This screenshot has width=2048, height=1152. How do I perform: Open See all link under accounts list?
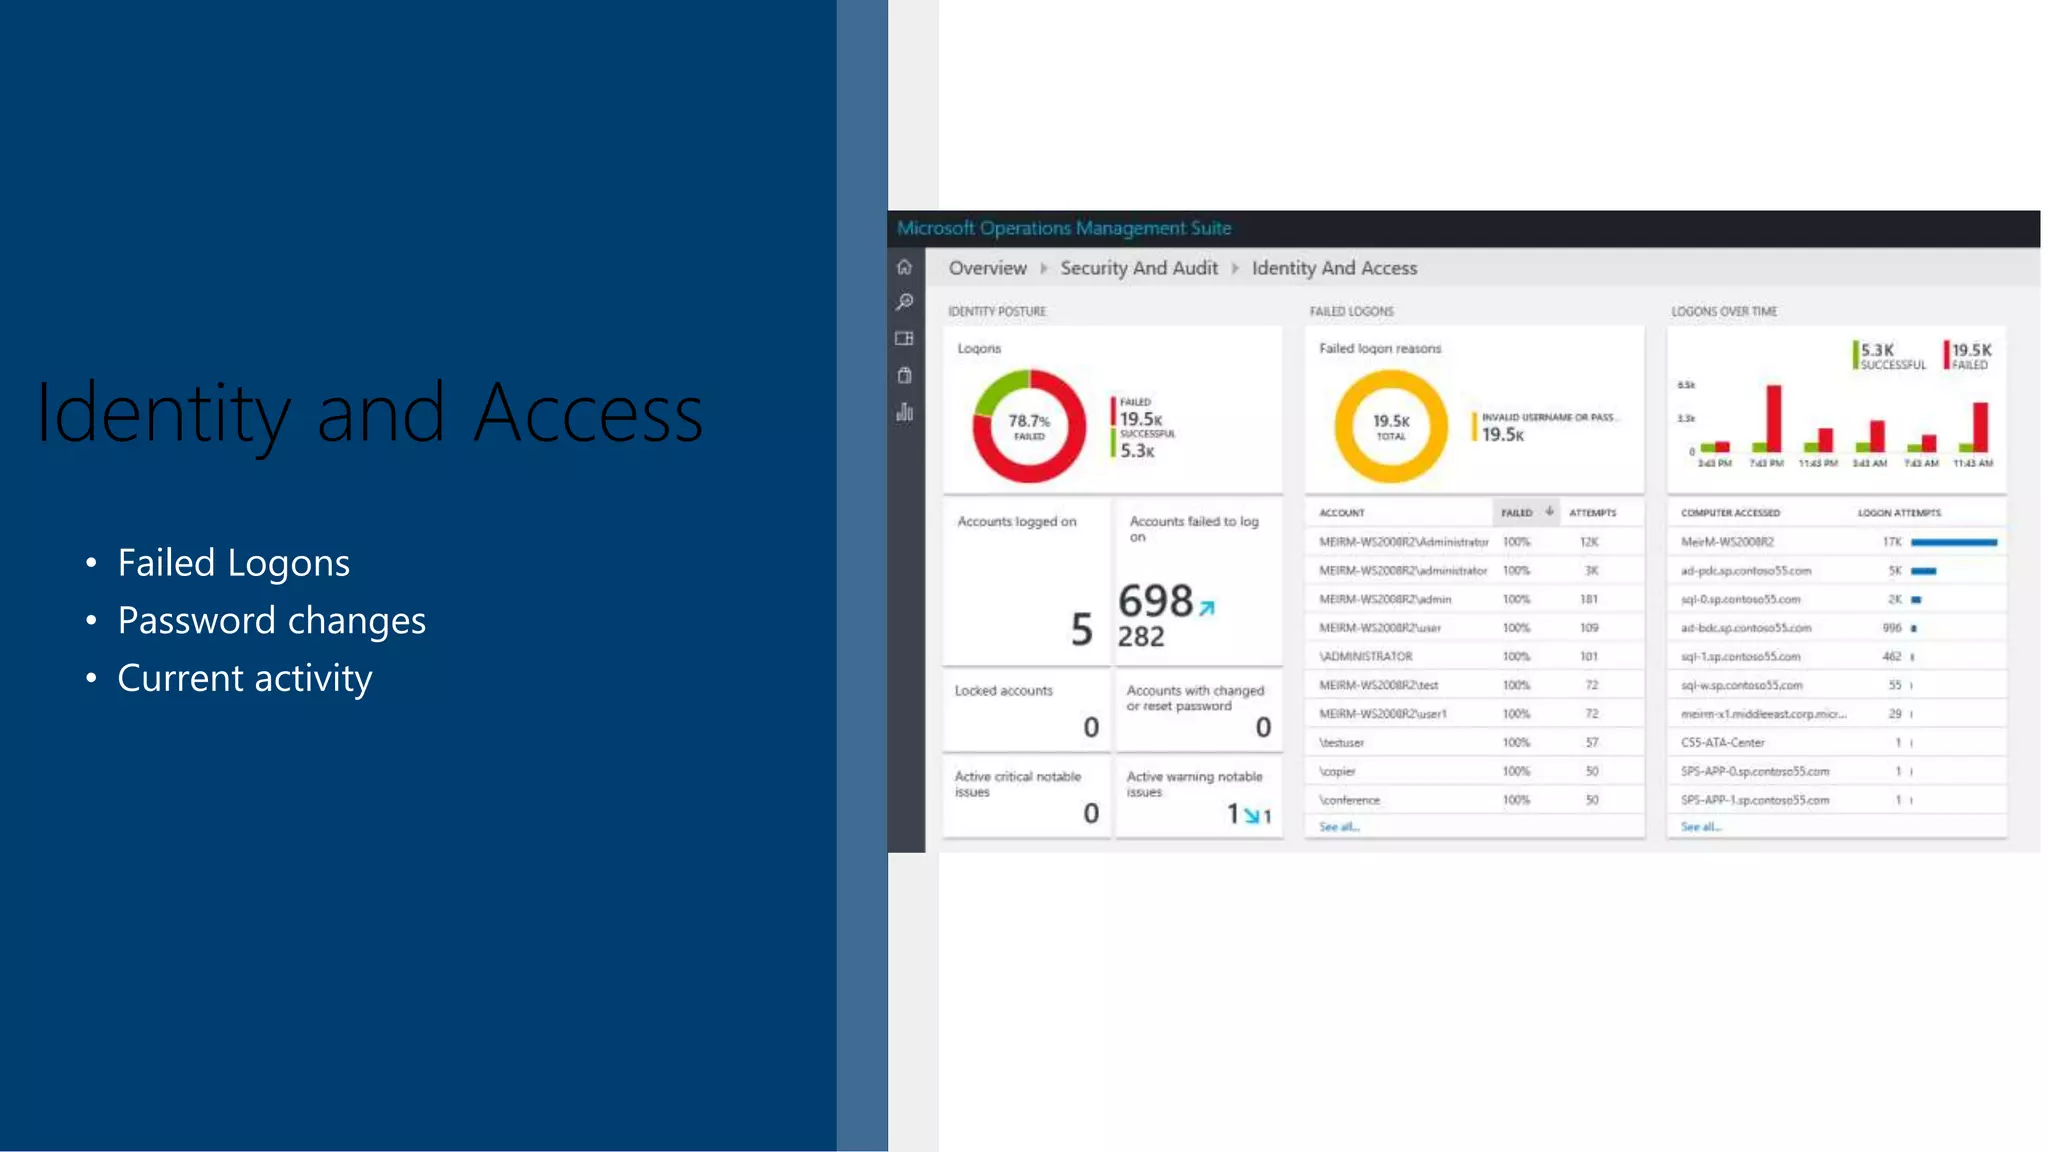[x=1338, y=827]
